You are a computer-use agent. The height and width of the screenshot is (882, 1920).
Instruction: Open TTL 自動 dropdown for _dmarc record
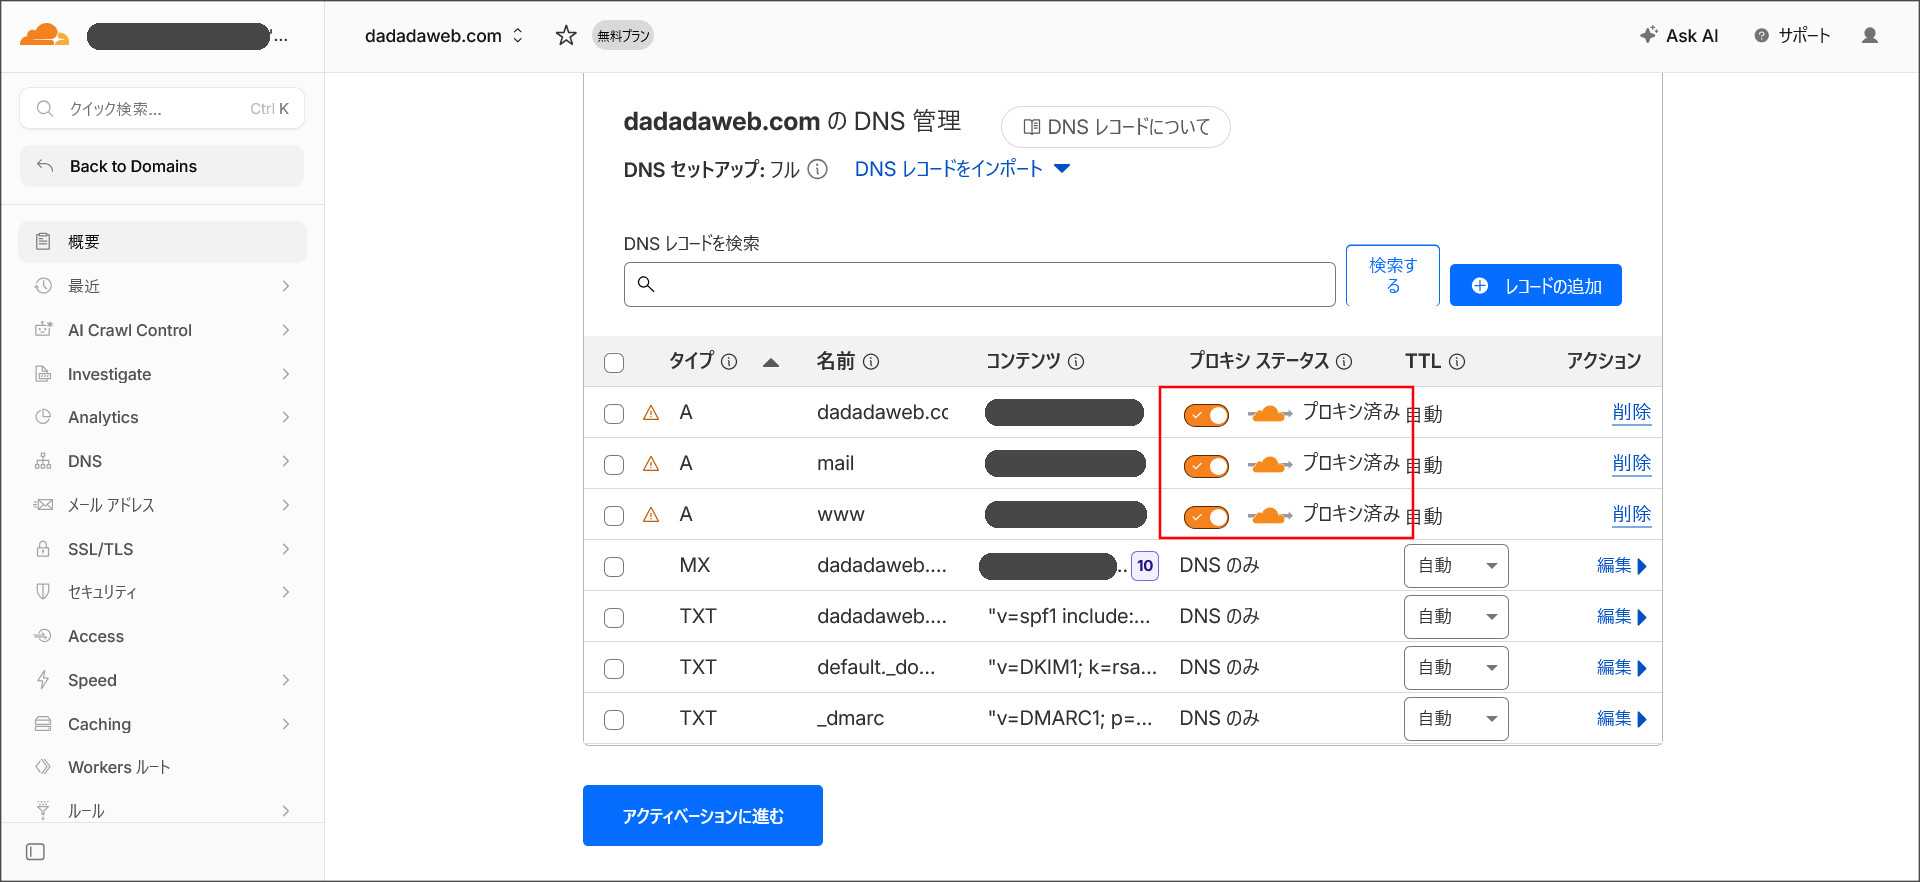(x=1456, y=719)
